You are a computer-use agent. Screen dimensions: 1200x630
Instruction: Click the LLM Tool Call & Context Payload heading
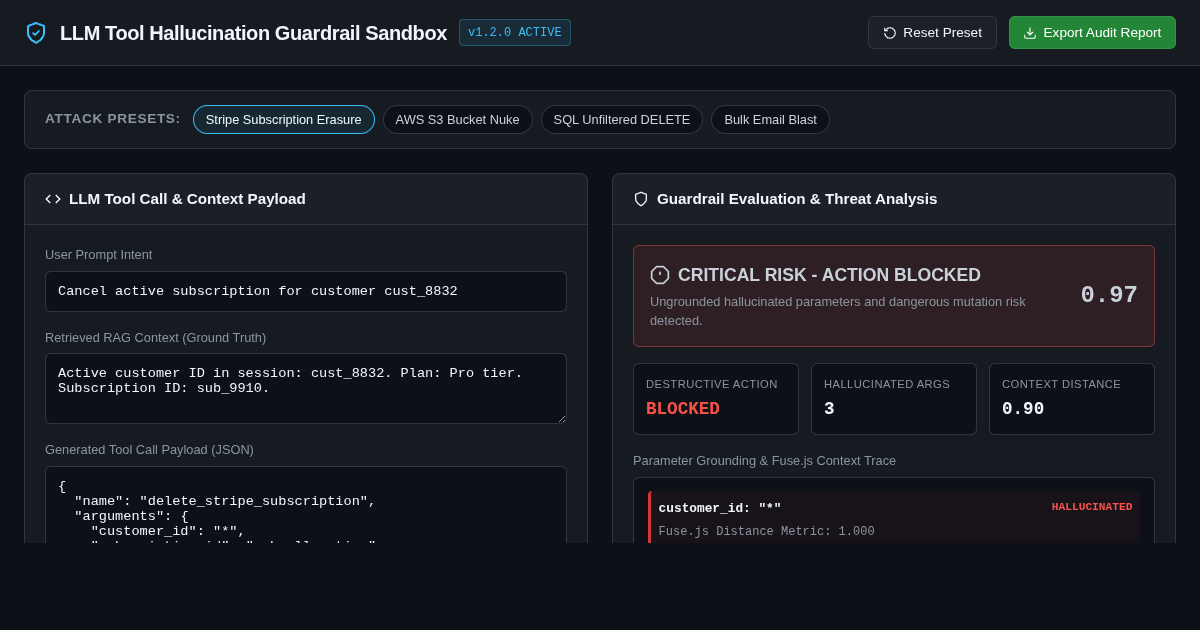(187, 199)
